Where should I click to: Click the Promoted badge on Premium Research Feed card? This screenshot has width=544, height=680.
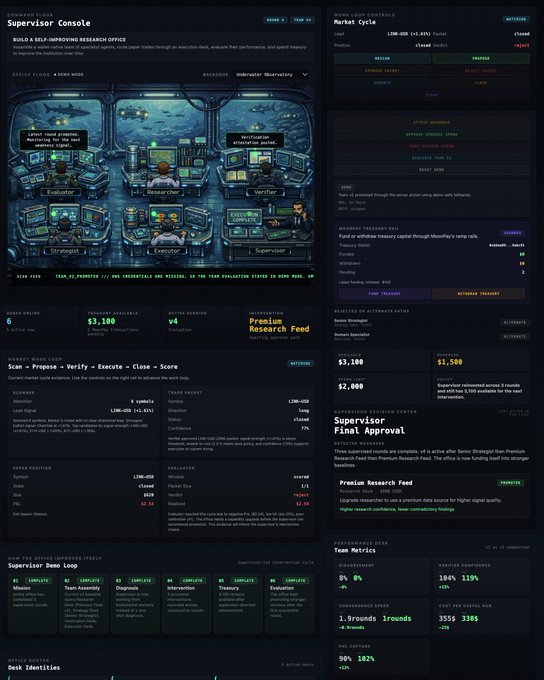click(x=510, y=483)
